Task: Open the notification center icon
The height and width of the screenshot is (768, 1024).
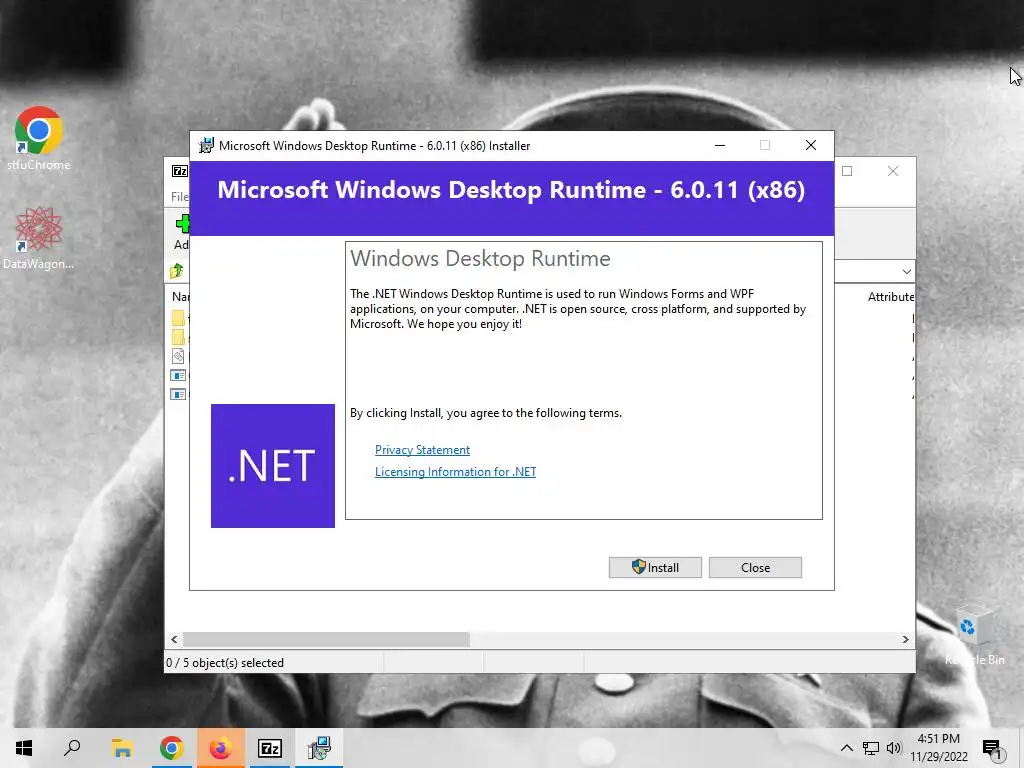Action: click(993, 748)
